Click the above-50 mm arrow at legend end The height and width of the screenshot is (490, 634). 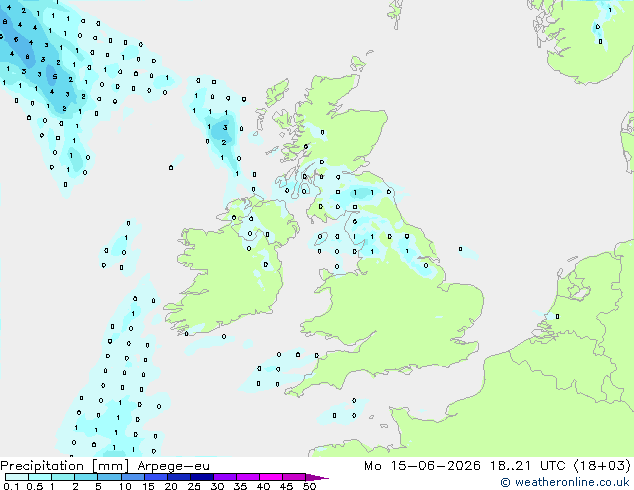[317, 477]
